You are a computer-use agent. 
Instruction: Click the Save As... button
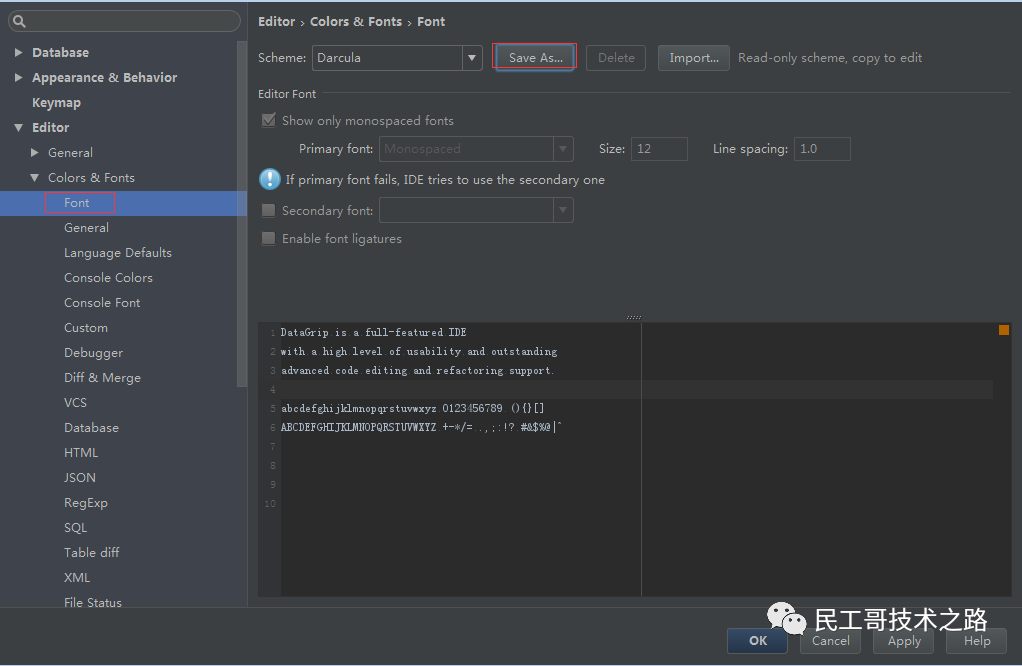pyautogui.click(x=536, y=58)
